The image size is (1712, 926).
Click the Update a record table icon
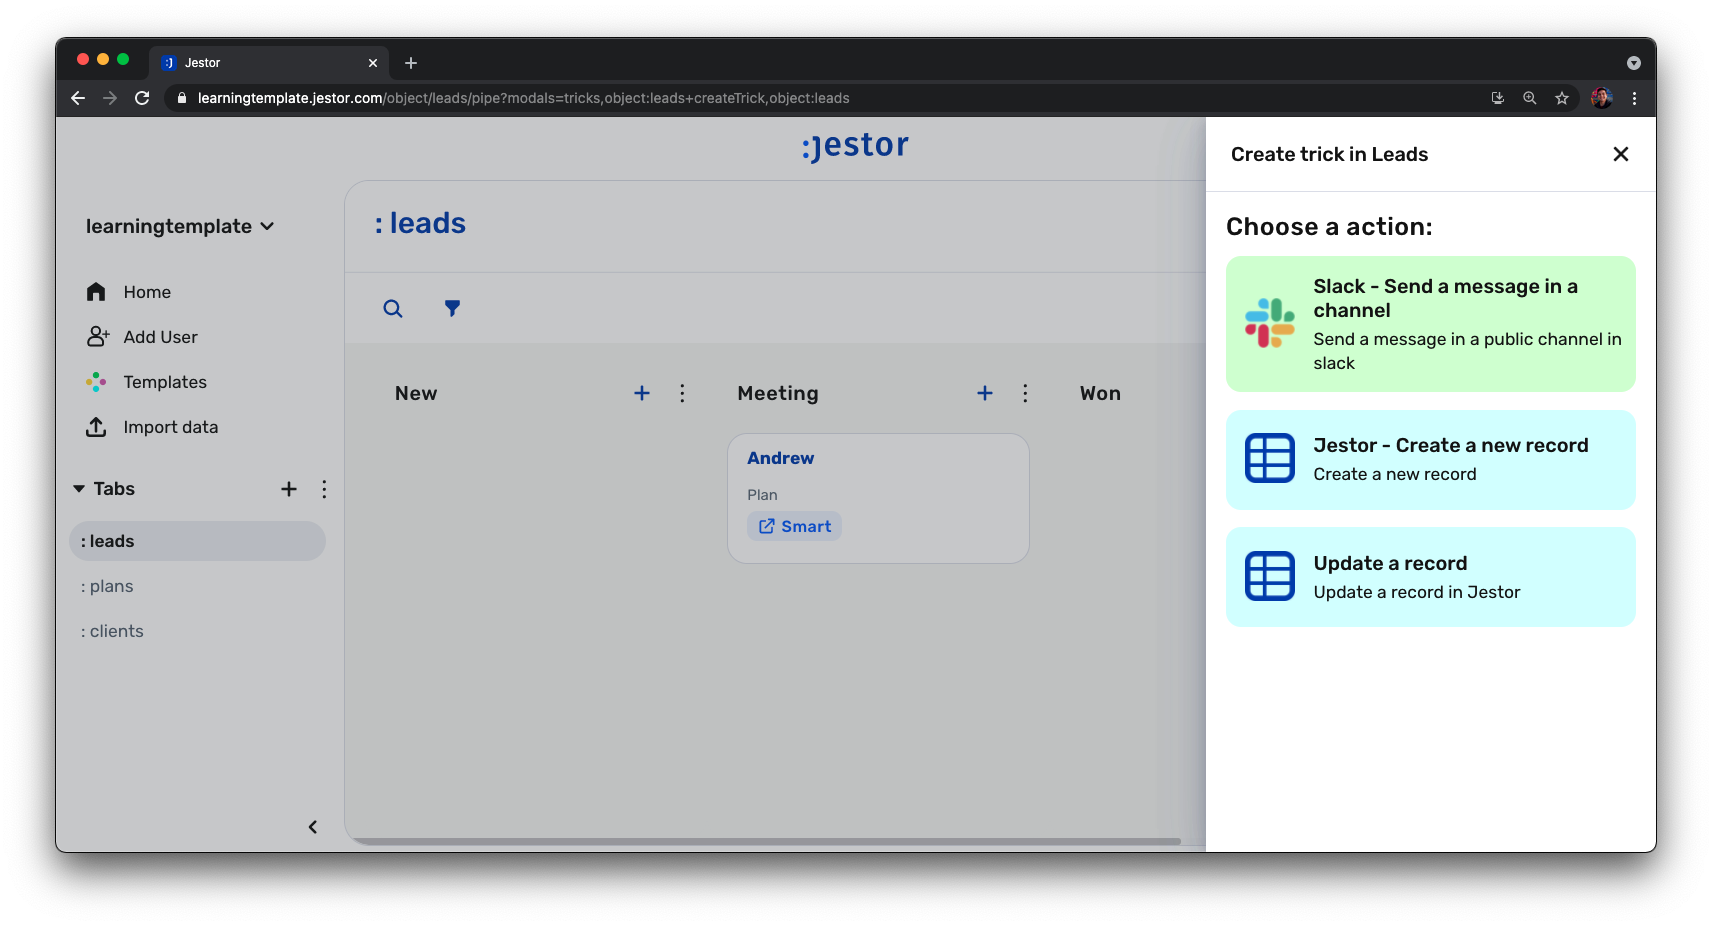pyautogui.click(x=1270, y=576)
